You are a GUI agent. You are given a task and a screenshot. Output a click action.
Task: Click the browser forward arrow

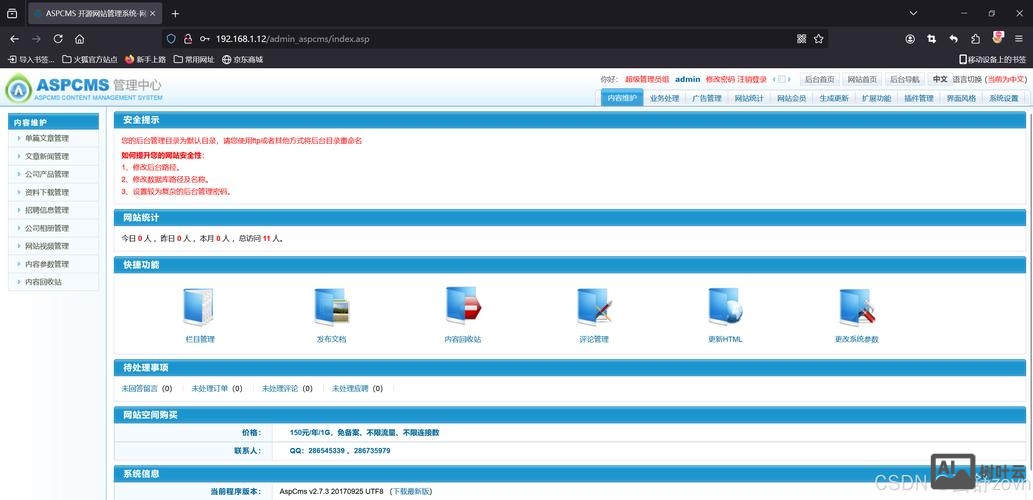tap(36, 39)
